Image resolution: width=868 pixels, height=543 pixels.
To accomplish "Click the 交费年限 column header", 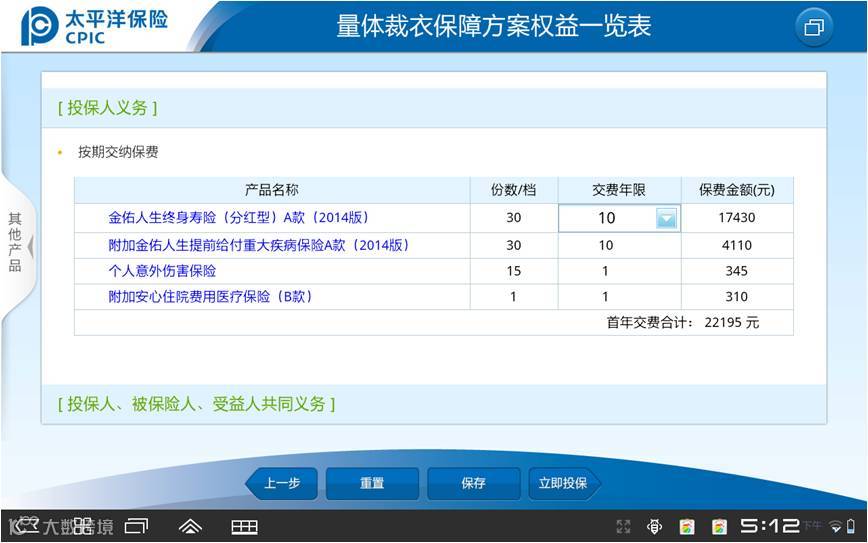I will pyautogui.click(x=619, y=190).
